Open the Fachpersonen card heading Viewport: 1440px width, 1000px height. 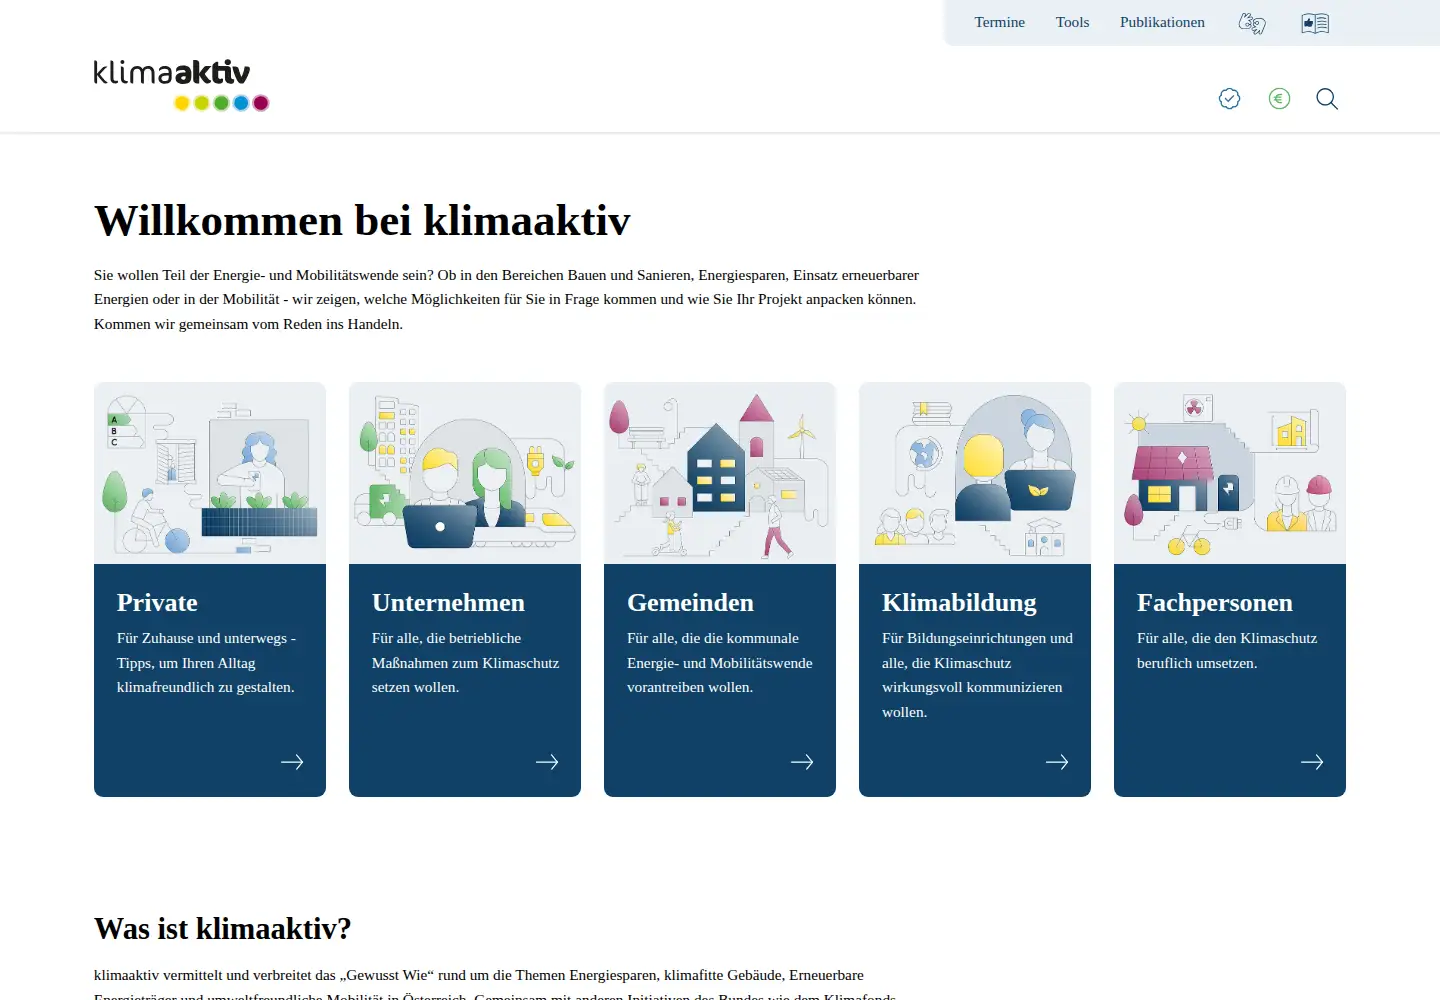click(x=1215, y=603)
